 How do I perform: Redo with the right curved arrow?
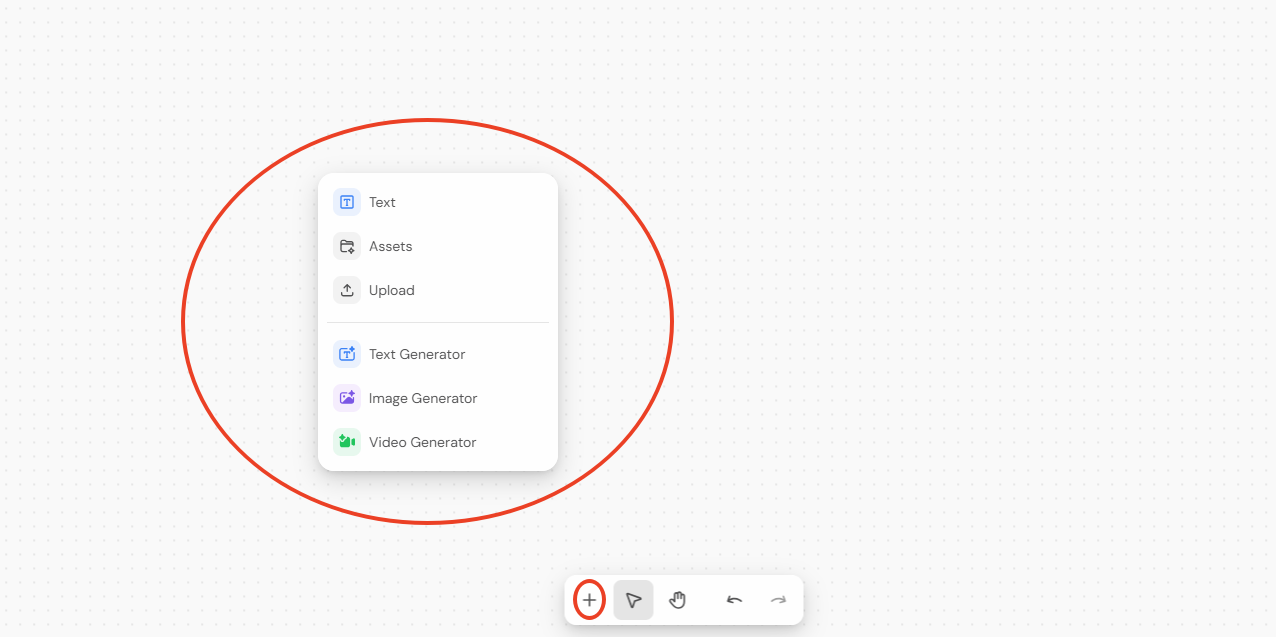(x=778, y=600)
